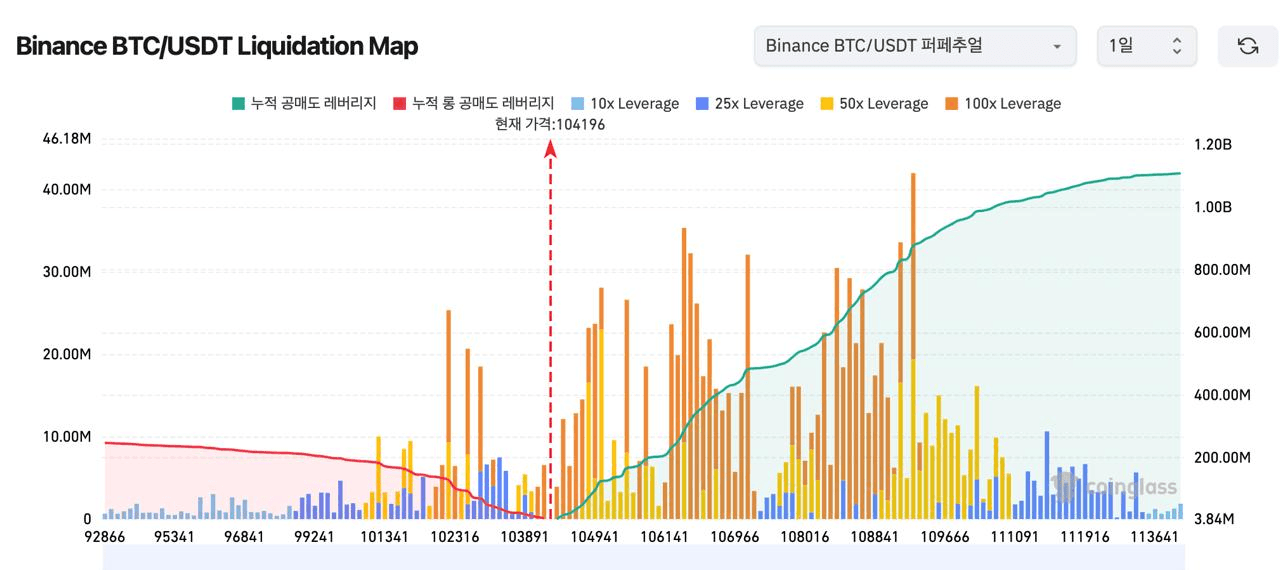Click the Binance BTC/USDT Liquidation Map title

point(217,46)
